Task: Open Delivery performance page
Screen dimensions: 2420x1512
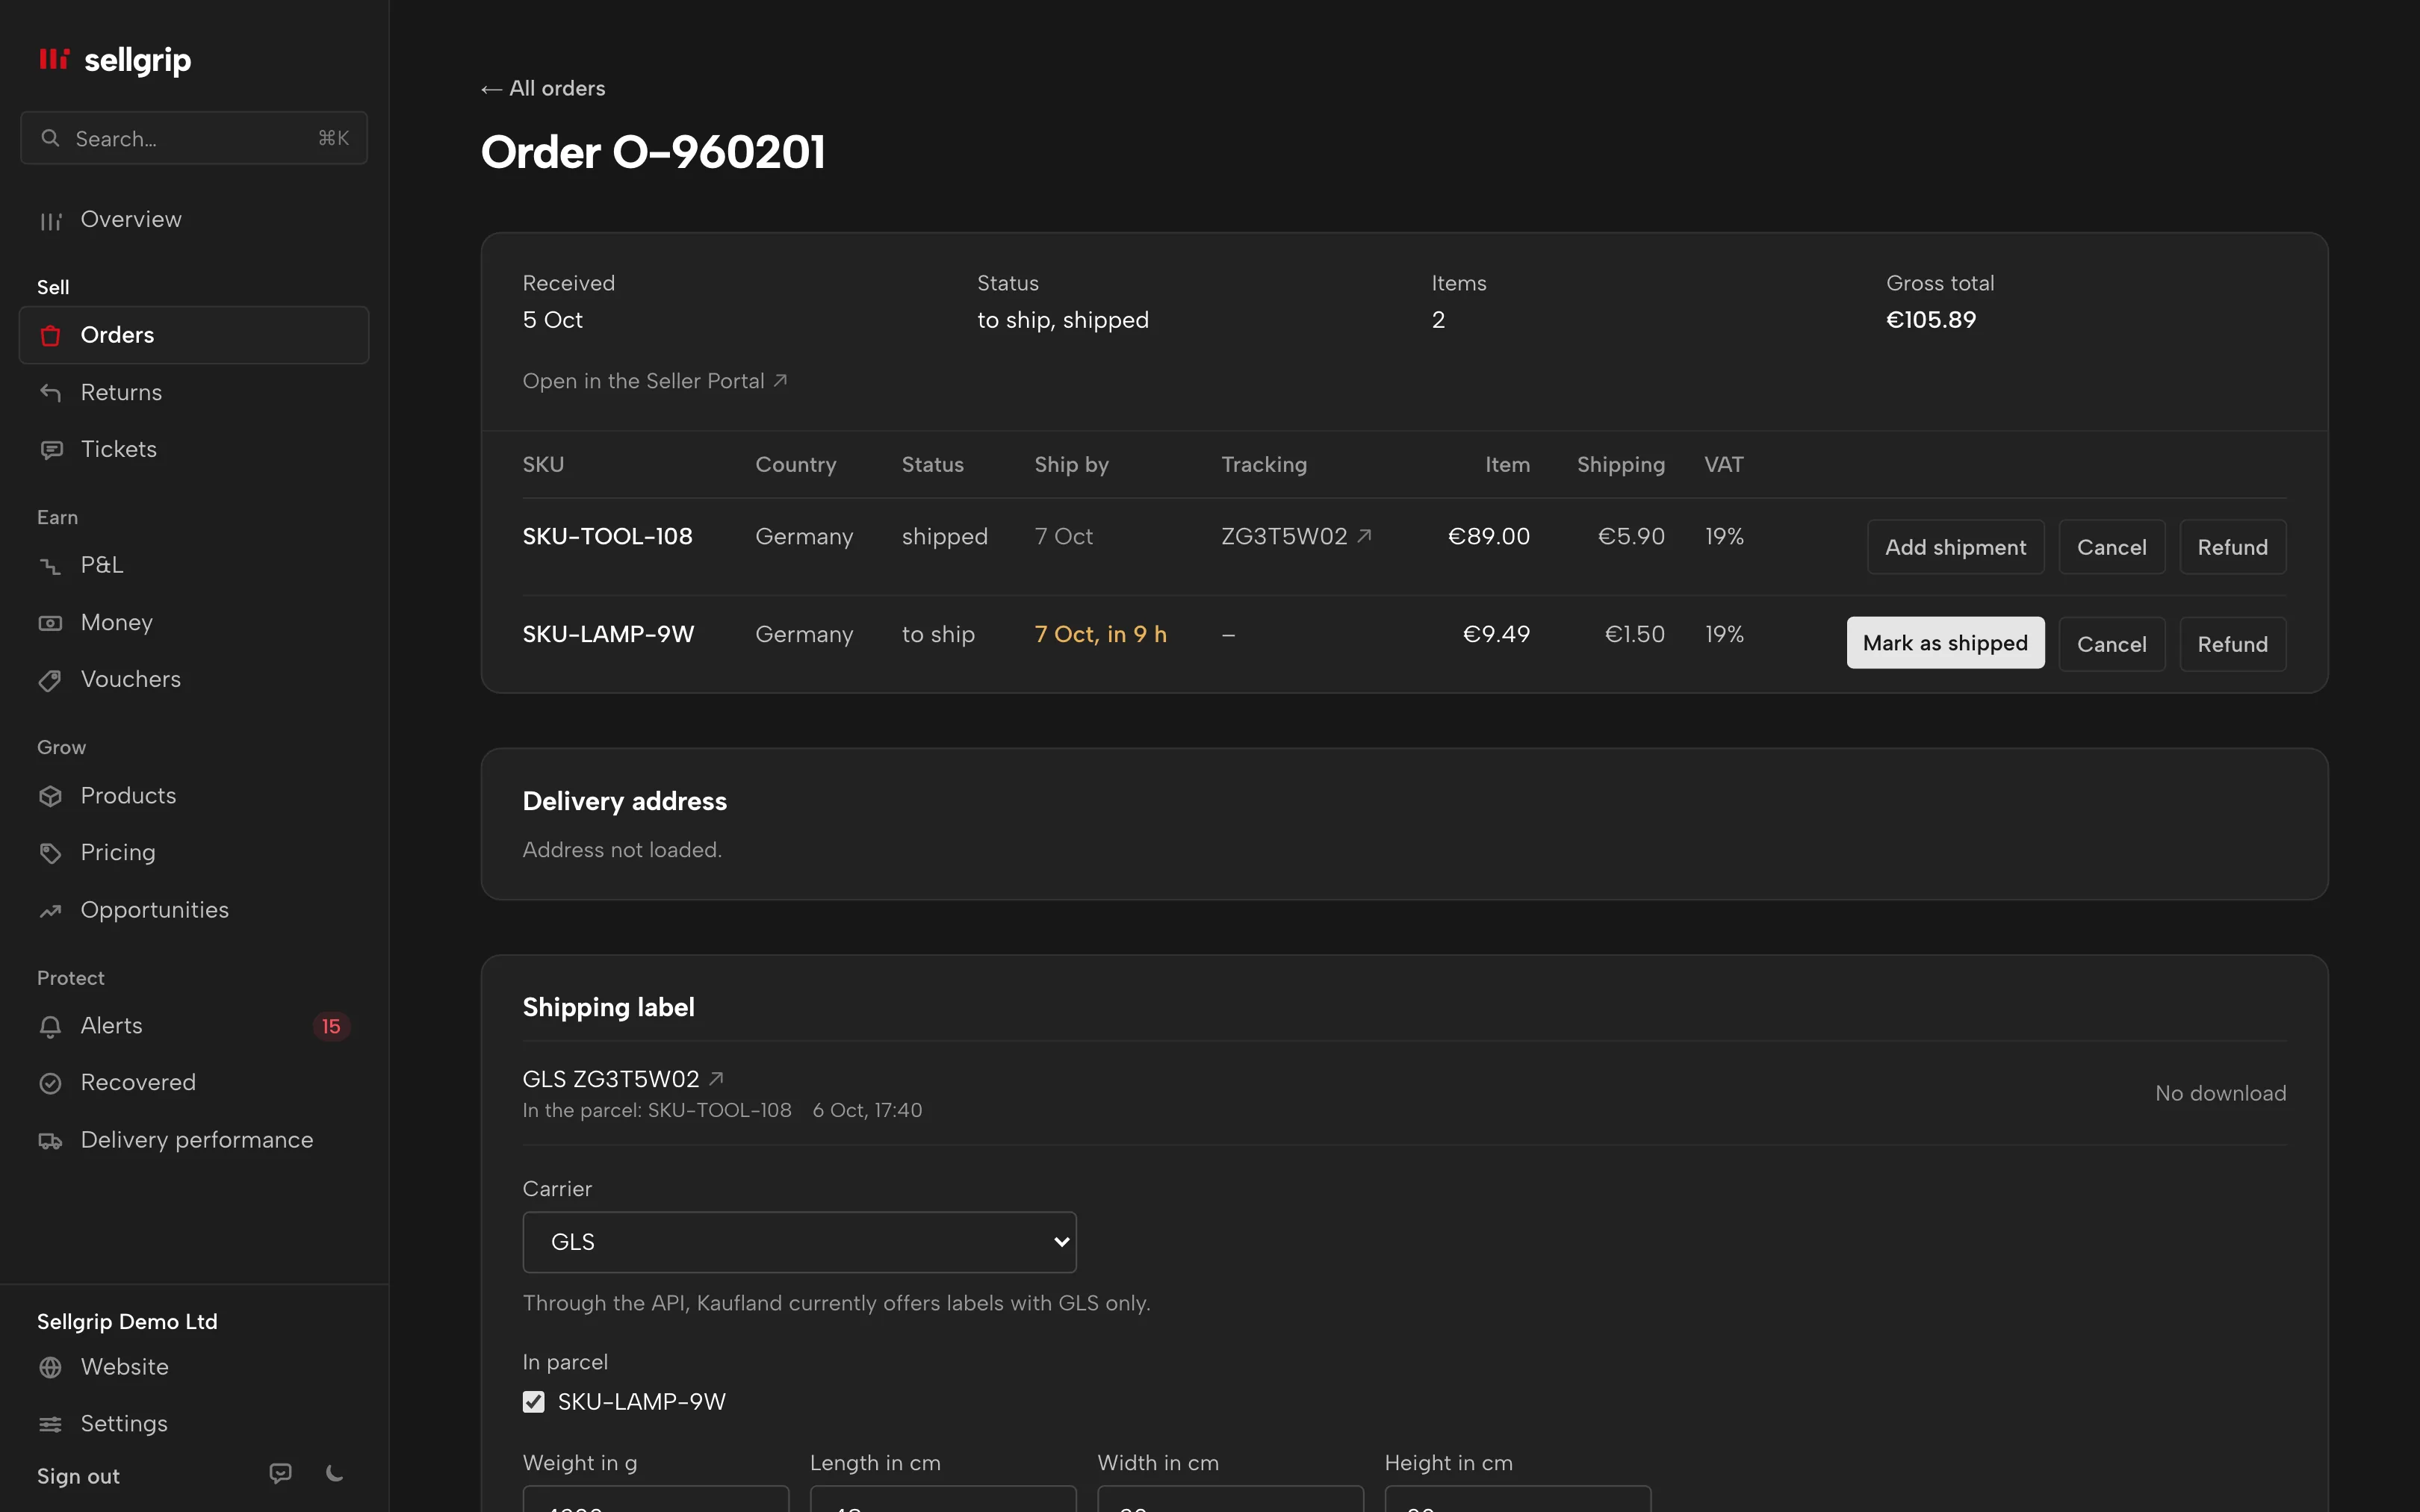Action: click(x=194, y=1140)
